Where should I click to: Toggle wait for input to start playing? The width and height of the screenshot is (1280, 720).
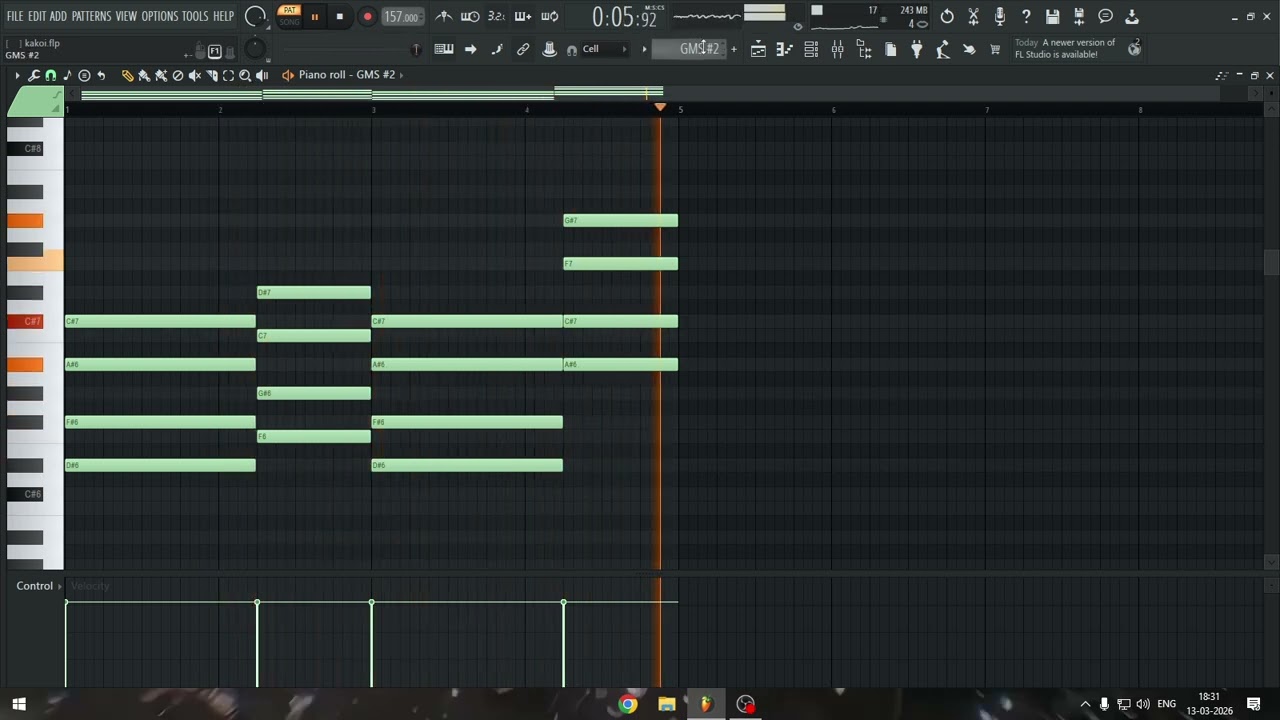tap(470, 16)
